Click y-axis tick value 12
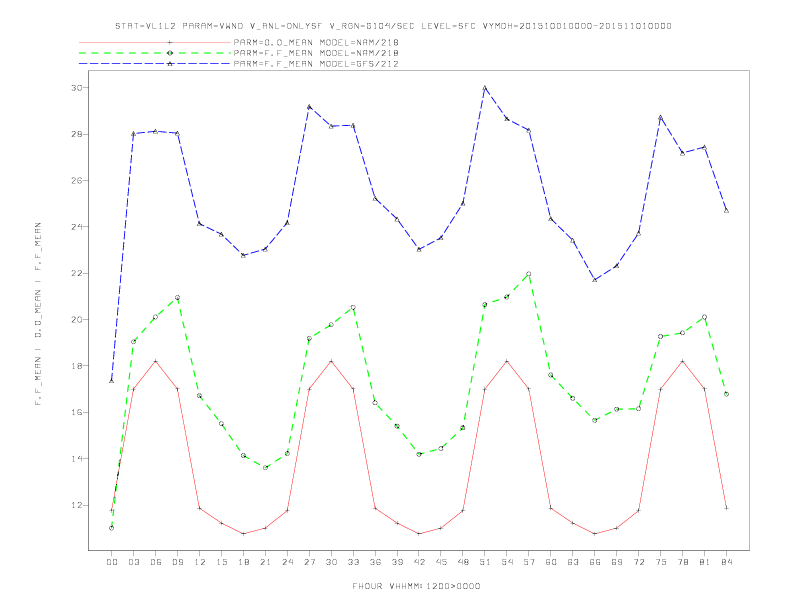 coord(76,505)
